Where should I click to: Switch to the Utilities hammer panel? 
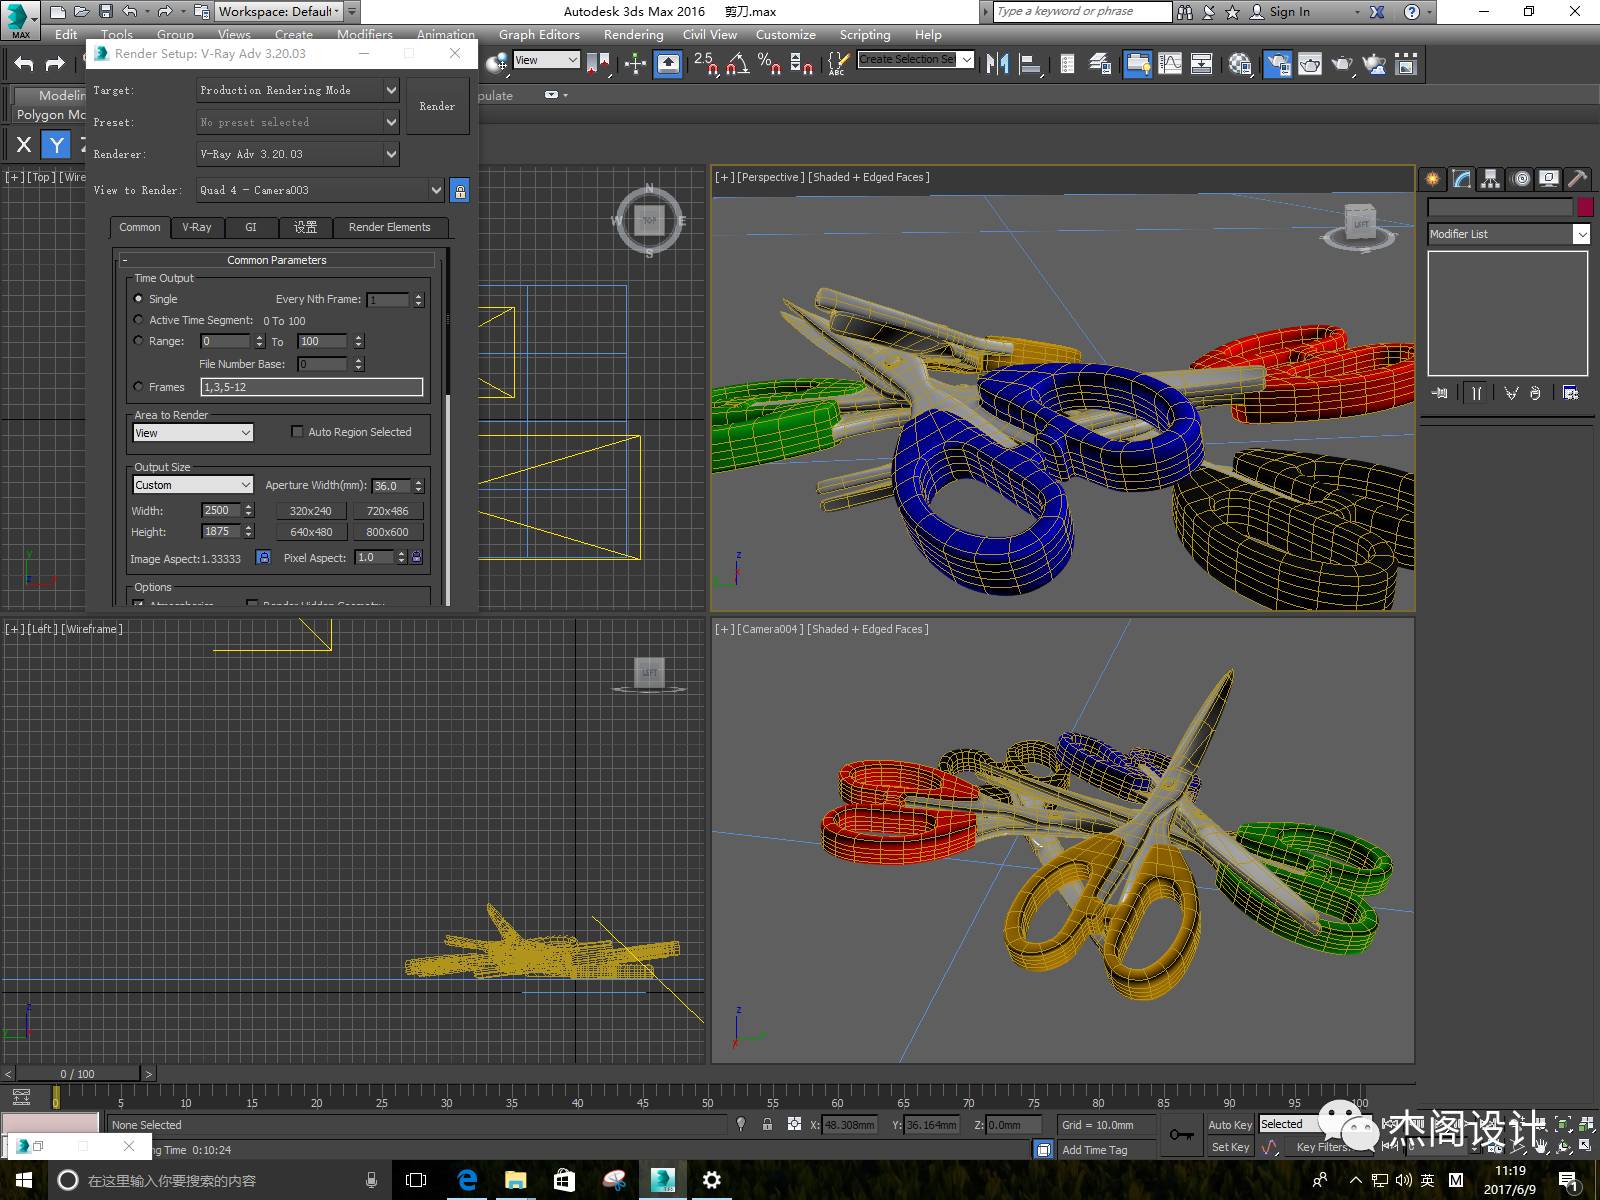click(1577, 179)
